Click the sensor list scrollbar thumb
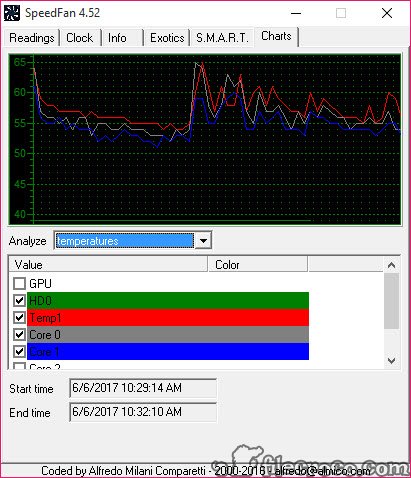The height and width of the screenshot is (478, 411). (x=392, y=301)
